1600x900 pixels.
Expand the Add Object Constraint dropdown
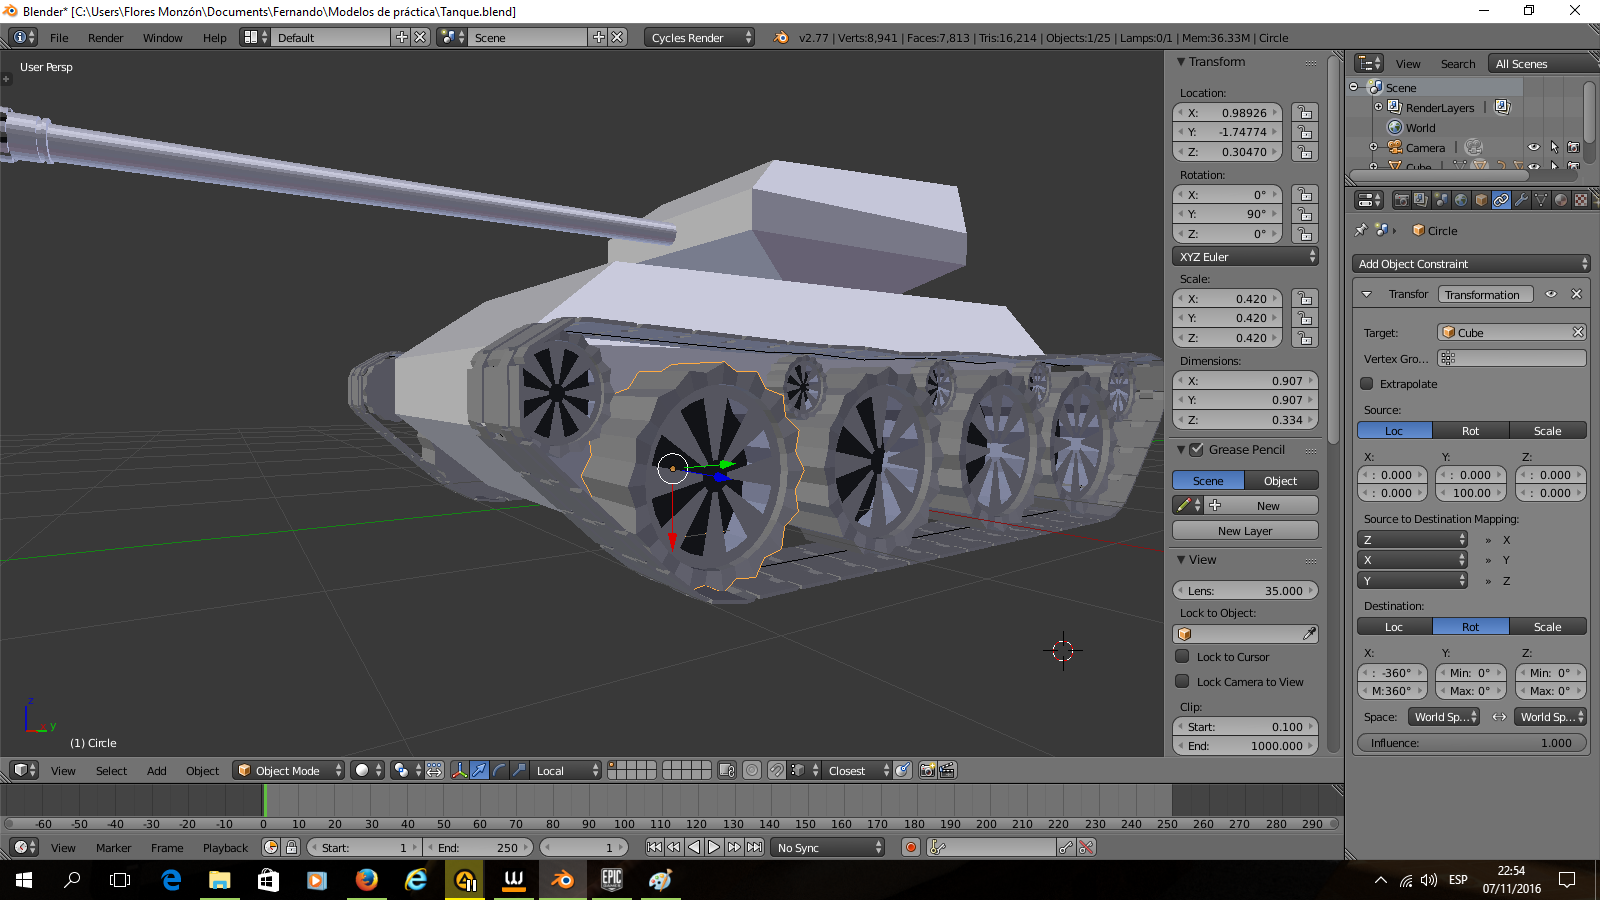(x=1470, y=264)
